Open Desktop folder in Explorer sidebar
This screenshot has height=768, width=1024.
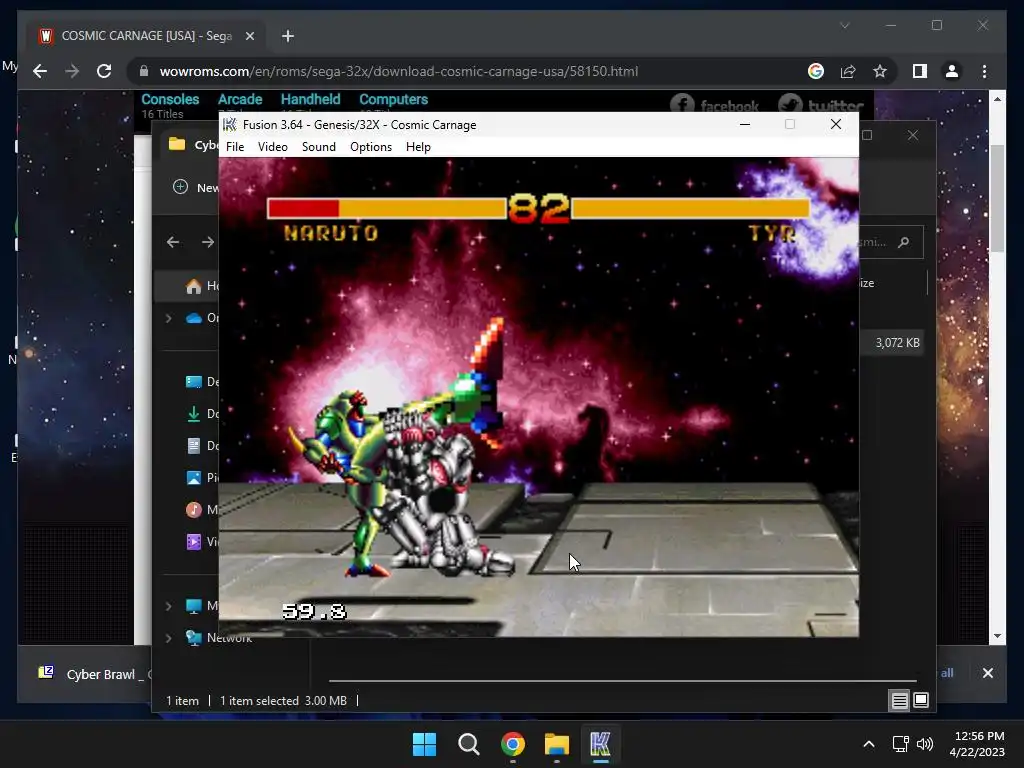point(201,382)
